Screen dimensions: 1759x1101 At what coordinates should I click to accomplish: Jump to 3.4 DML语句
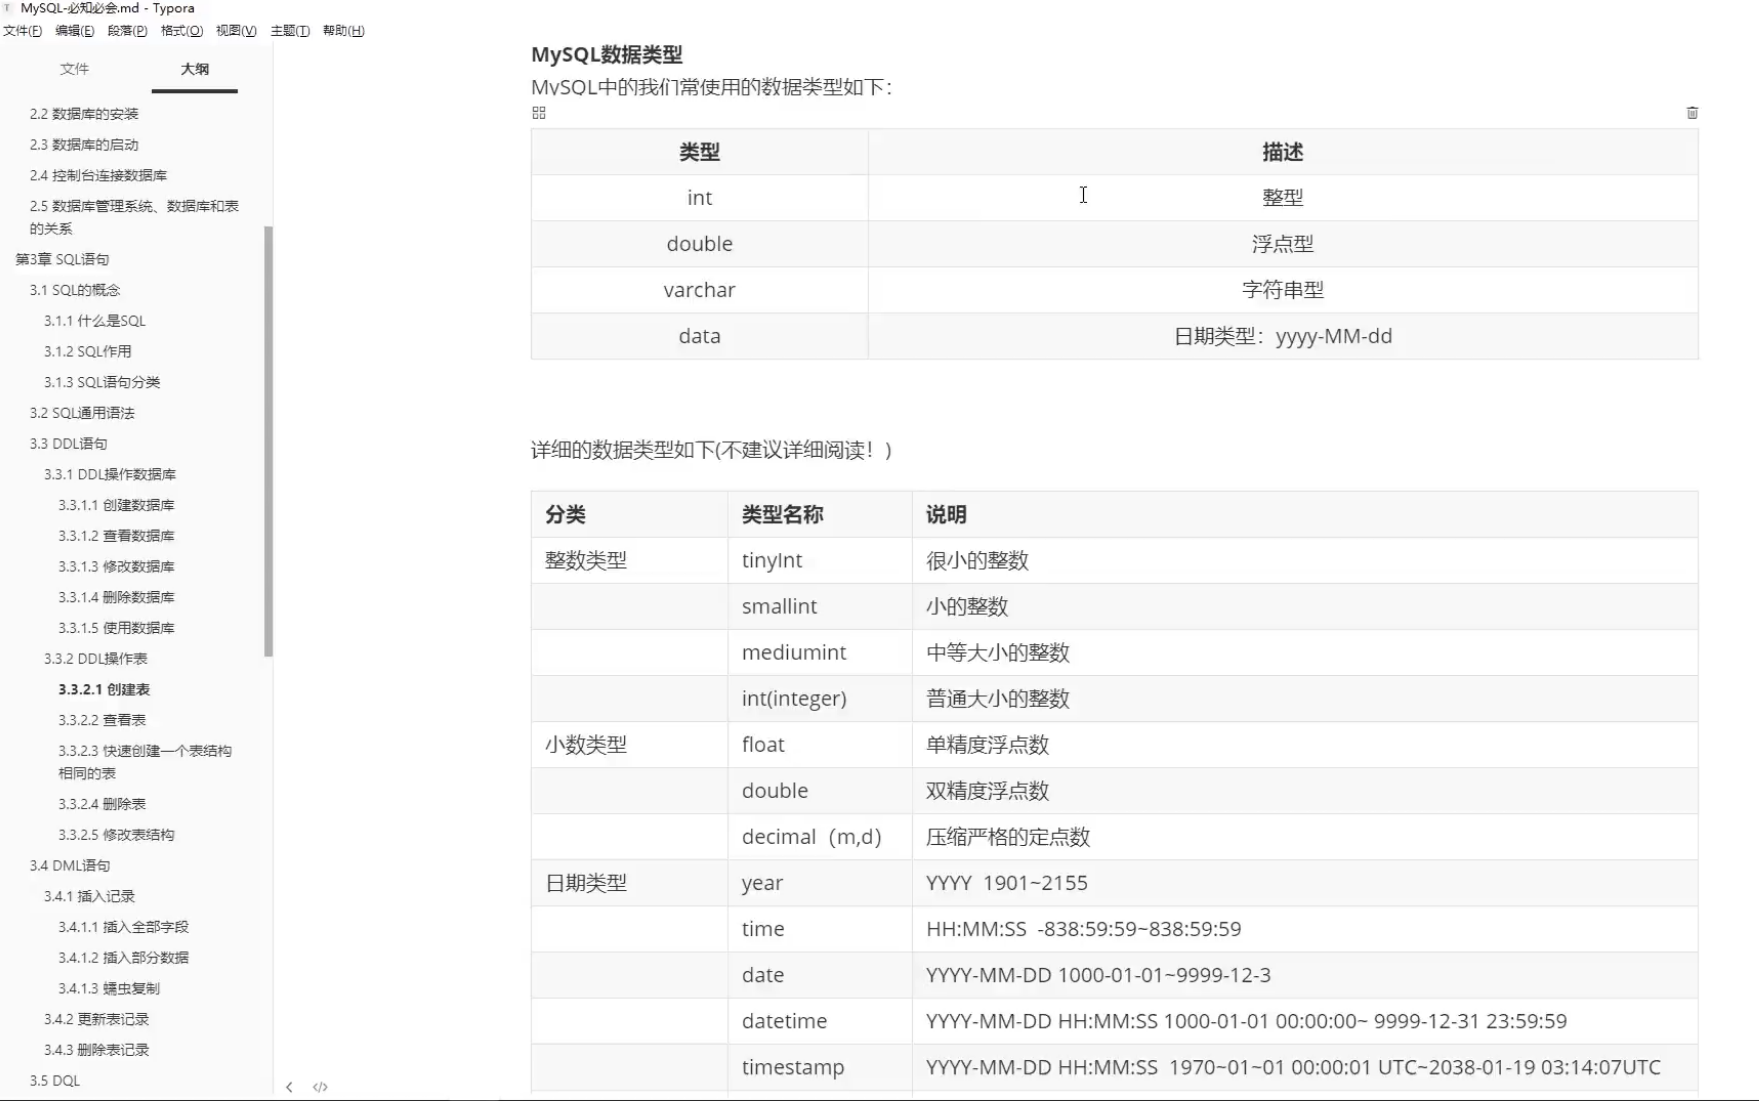click(x=70, y=866)
